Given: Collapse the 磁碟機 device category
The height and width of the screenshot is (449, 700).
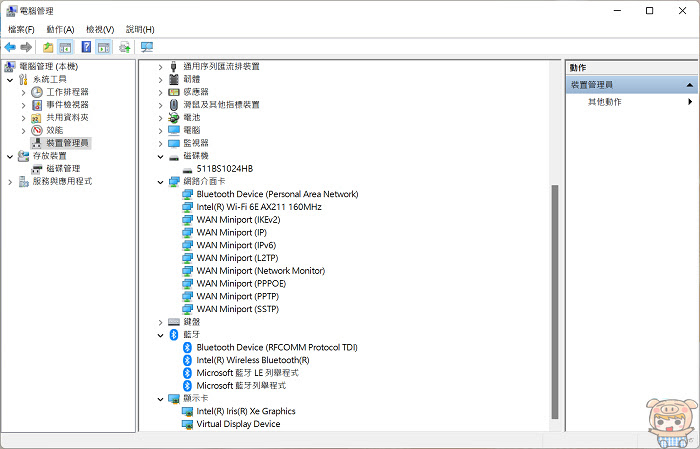Looking at the screenshot, I should (160, 157).
